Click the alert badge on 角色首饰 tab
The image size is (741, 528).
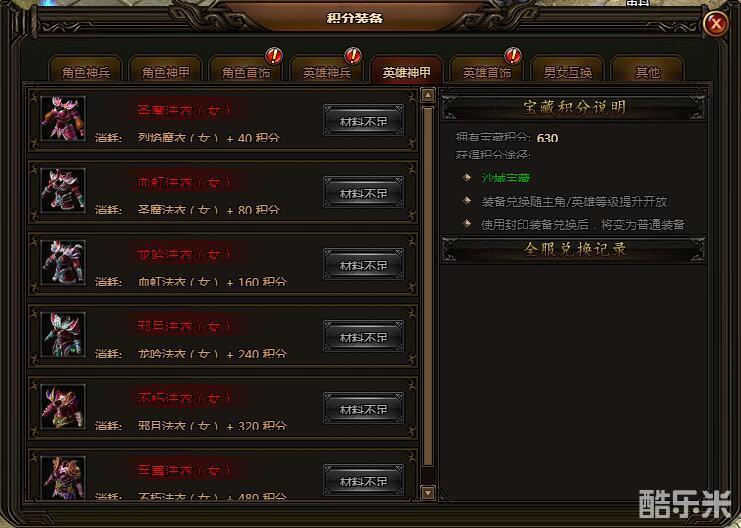click(274, 56)
